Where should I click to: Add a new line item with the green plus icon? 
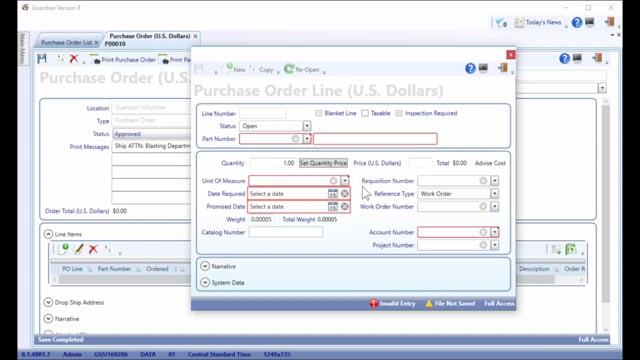[x=63, y=249]
